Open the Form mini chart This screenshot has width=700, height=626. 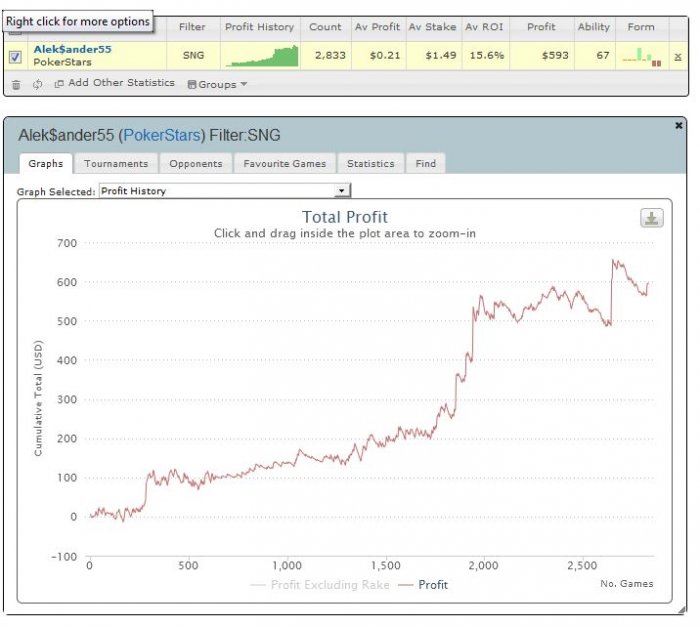click(x=642, y=57)
